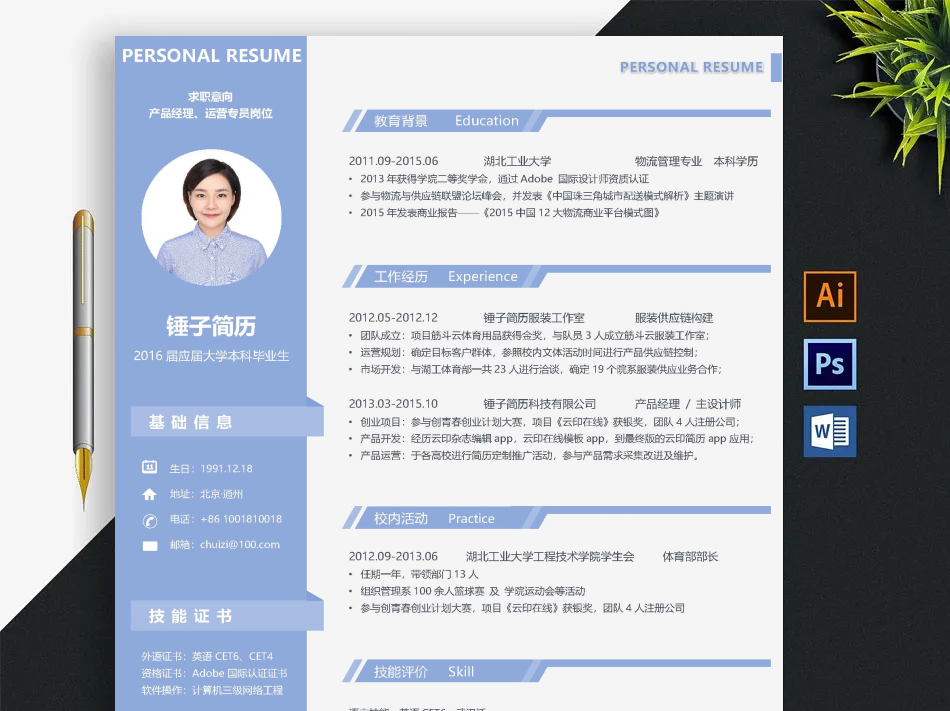Select the major text 物流管理专业
Screen dimensions: 950x711
click(668, 161)
